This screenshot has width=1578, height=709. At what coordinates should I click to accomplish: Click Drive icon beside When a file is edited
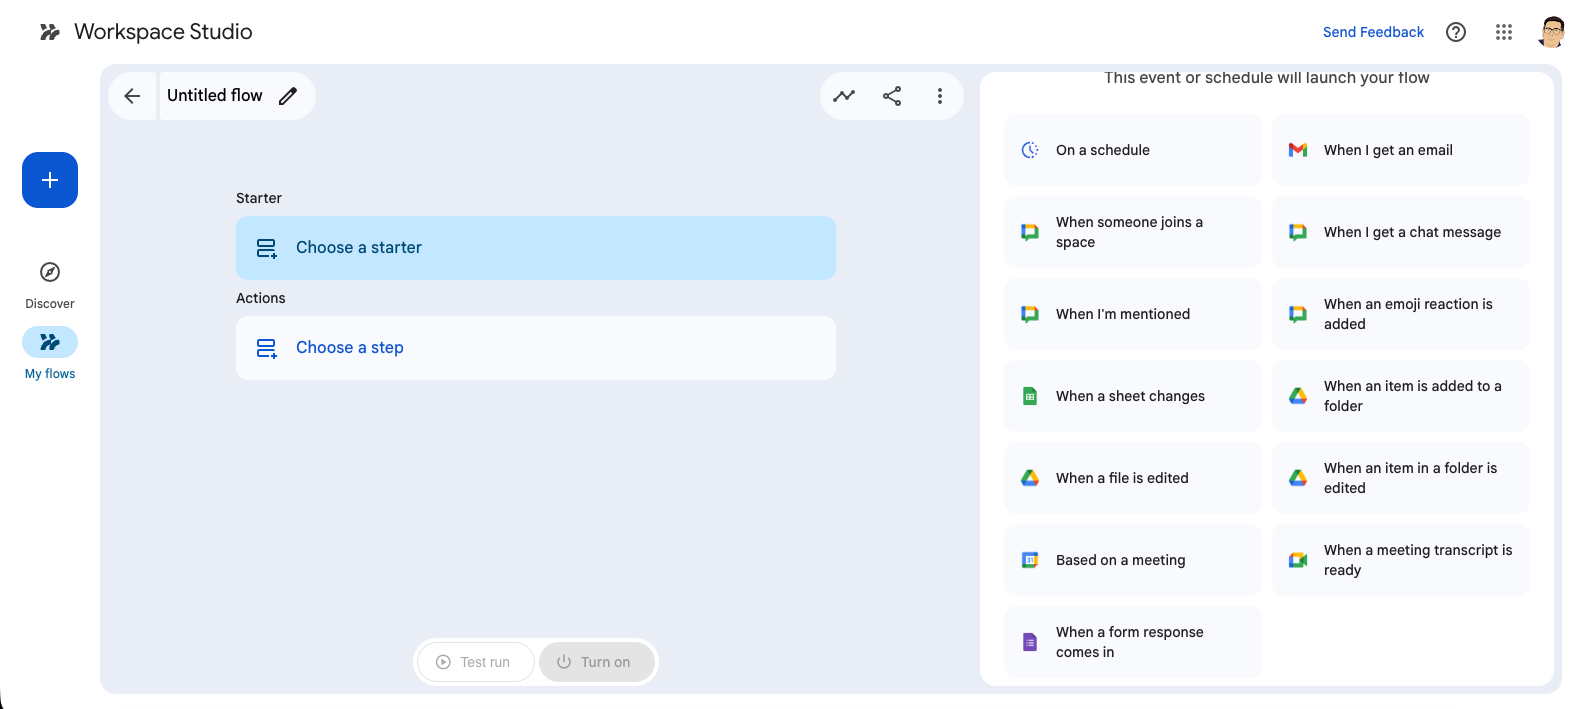click(x=1030, y=478)
